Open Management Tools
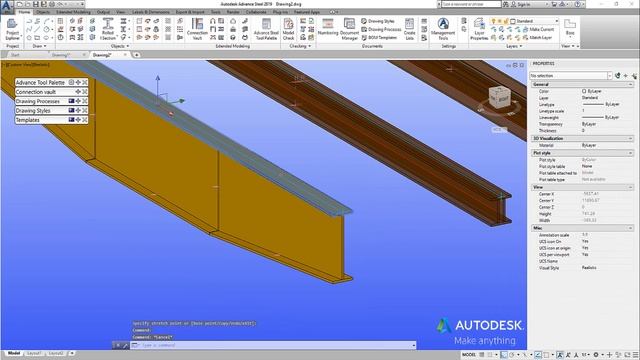This screenshot has width=640, height=360. click(443, 29)
